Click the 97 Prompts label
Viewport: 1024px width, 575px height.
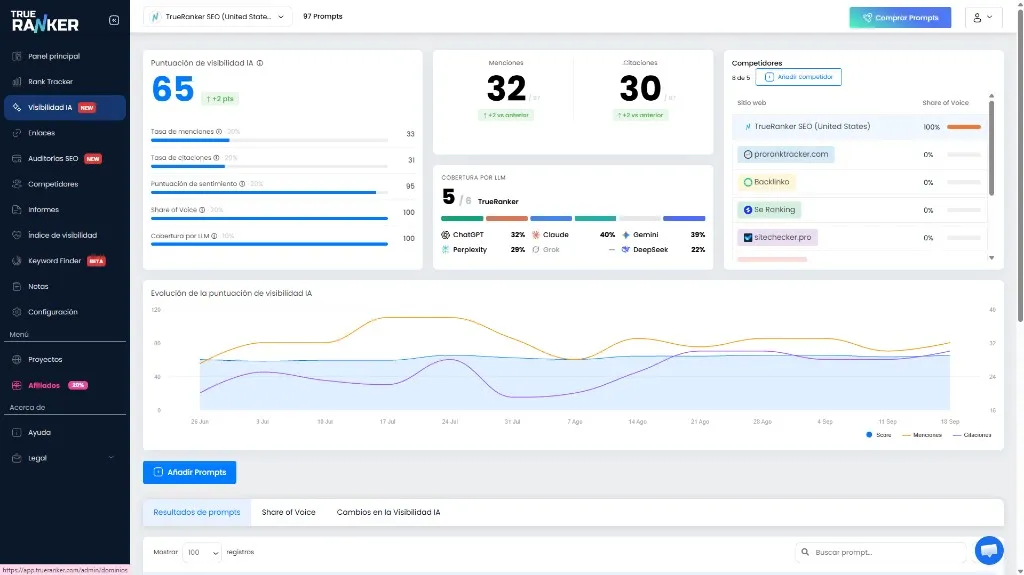pyautogui.click(x=323, y=16)
